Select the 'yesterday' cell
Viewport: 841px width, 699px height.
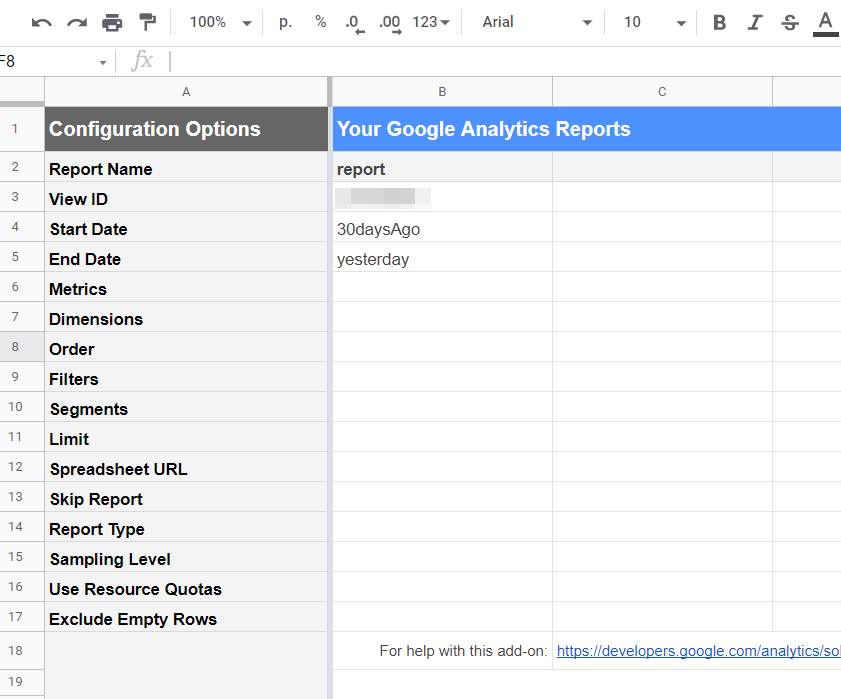pos(442,259)
